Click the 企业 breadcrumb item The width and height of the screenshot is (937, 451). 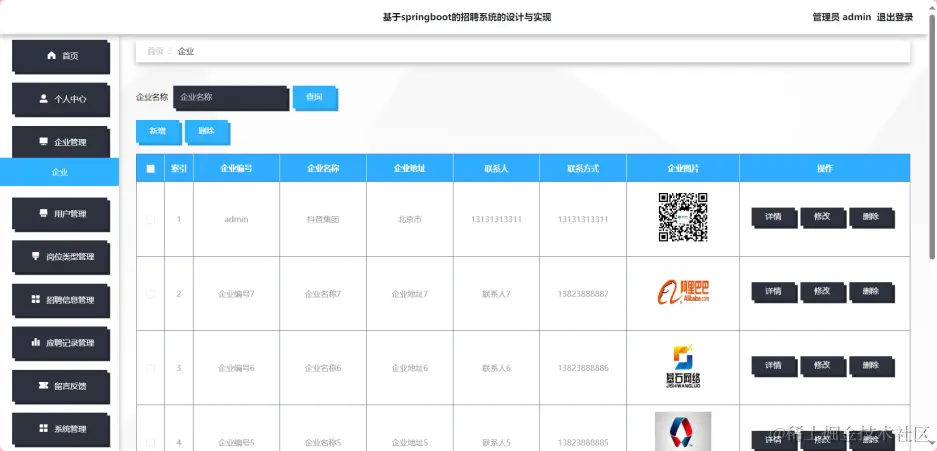coord(186,51)
